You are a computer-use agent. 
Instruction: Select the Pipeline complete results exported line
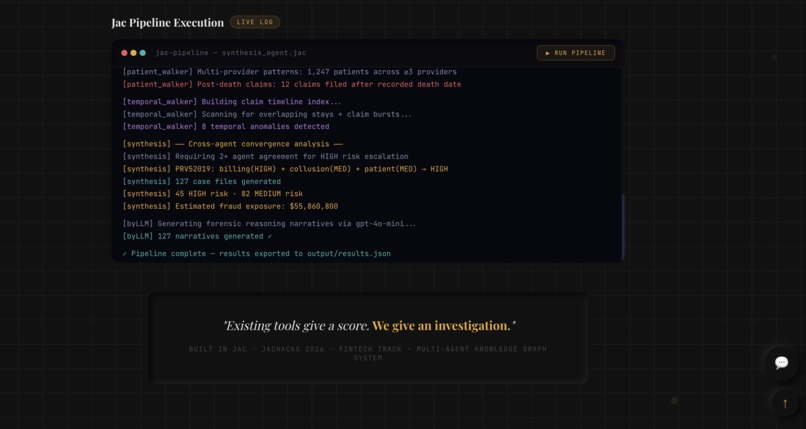pyautogui.click(x=257, y=254)
